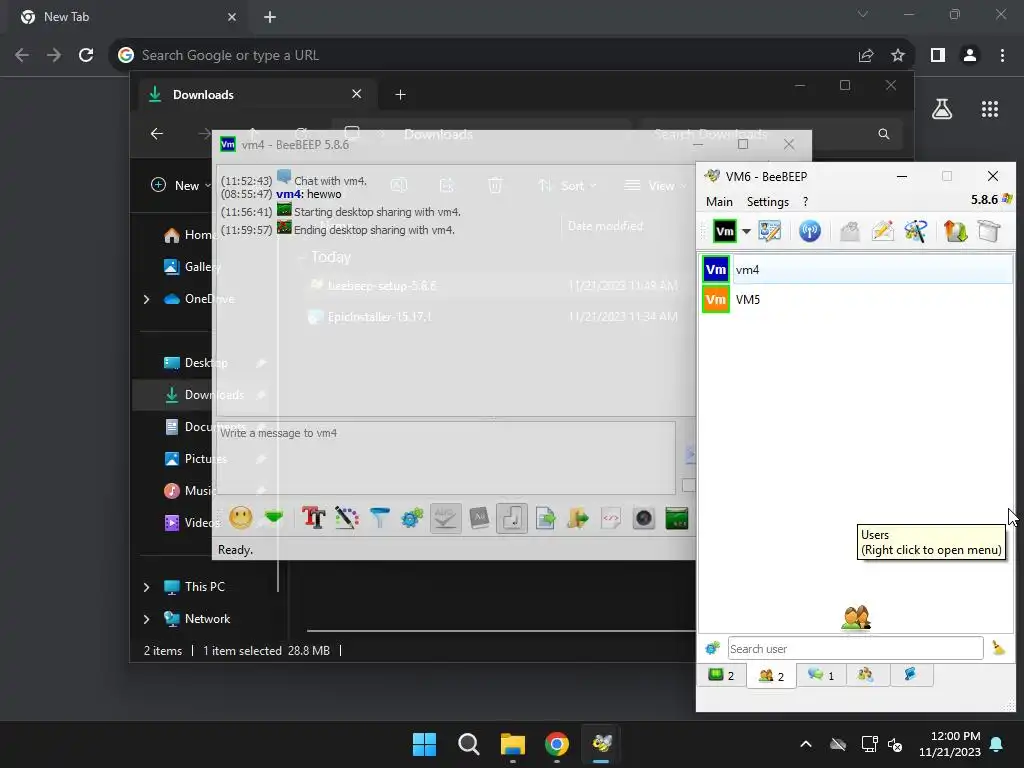Add a new tab in Explorer window
The image size is (1024, 768).
(400, 95)
